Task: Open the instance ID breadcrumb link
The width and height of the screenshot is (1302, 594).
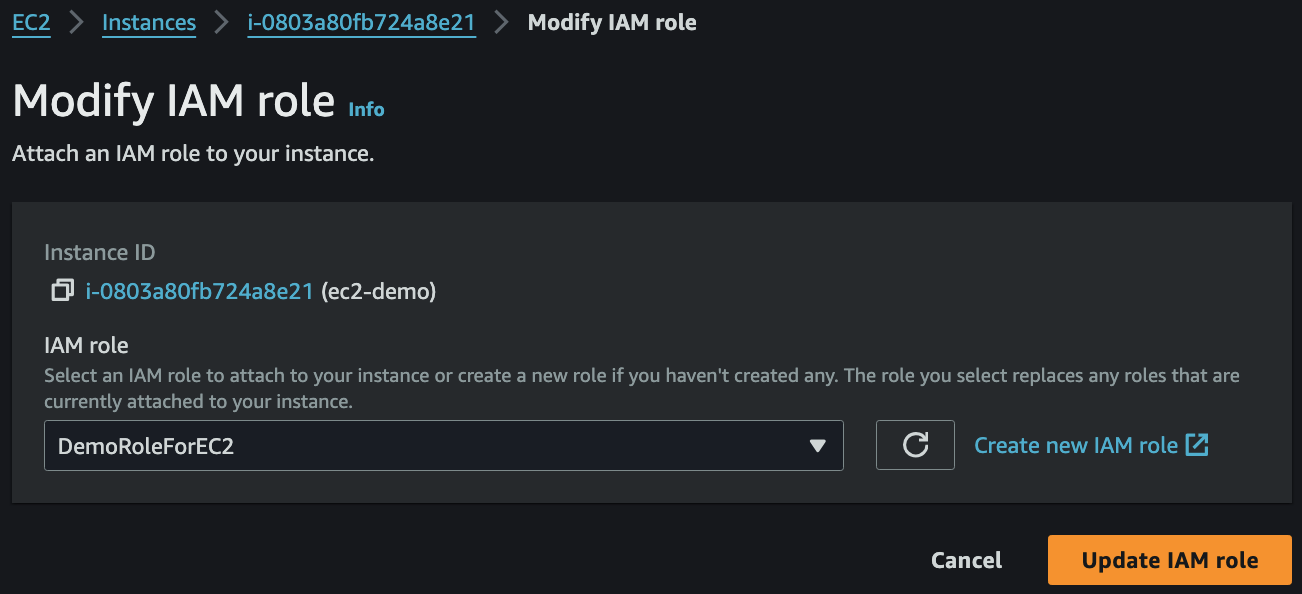Action: [361, 22]
